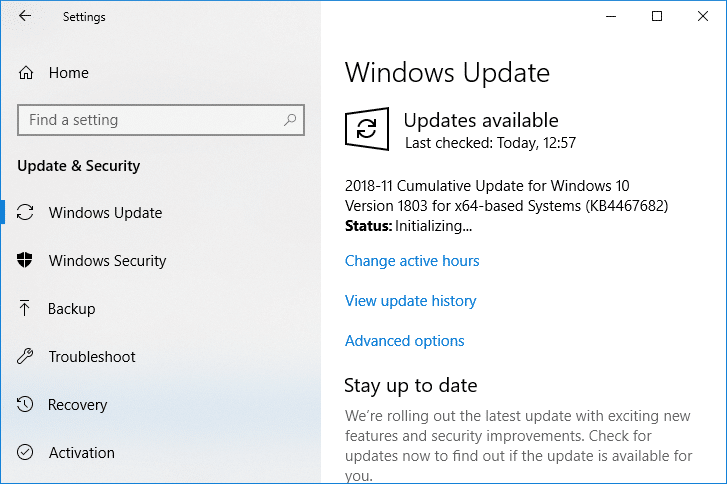The width and height of the screenshot is (727, 484).
Task: Click the Windows Security shield icon
Action: tap(26, 261)
